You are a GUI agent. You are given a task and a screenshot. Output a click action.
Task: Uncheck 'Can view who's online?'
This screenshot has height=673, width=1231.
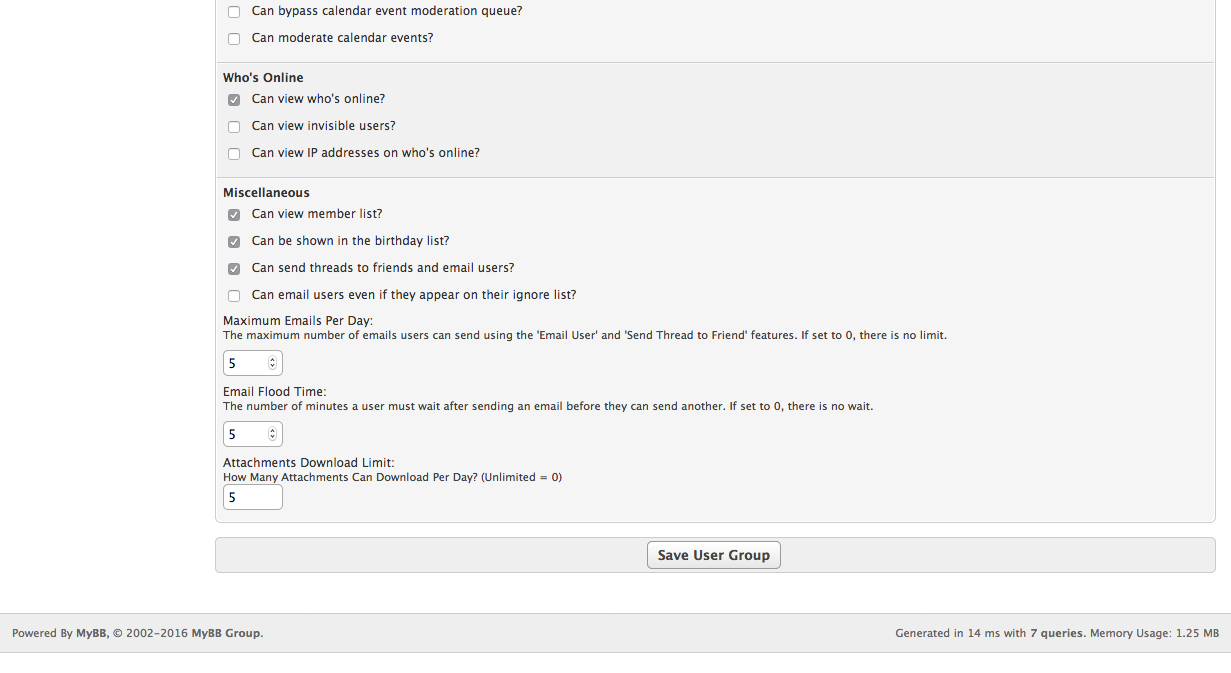coord(234,100)
